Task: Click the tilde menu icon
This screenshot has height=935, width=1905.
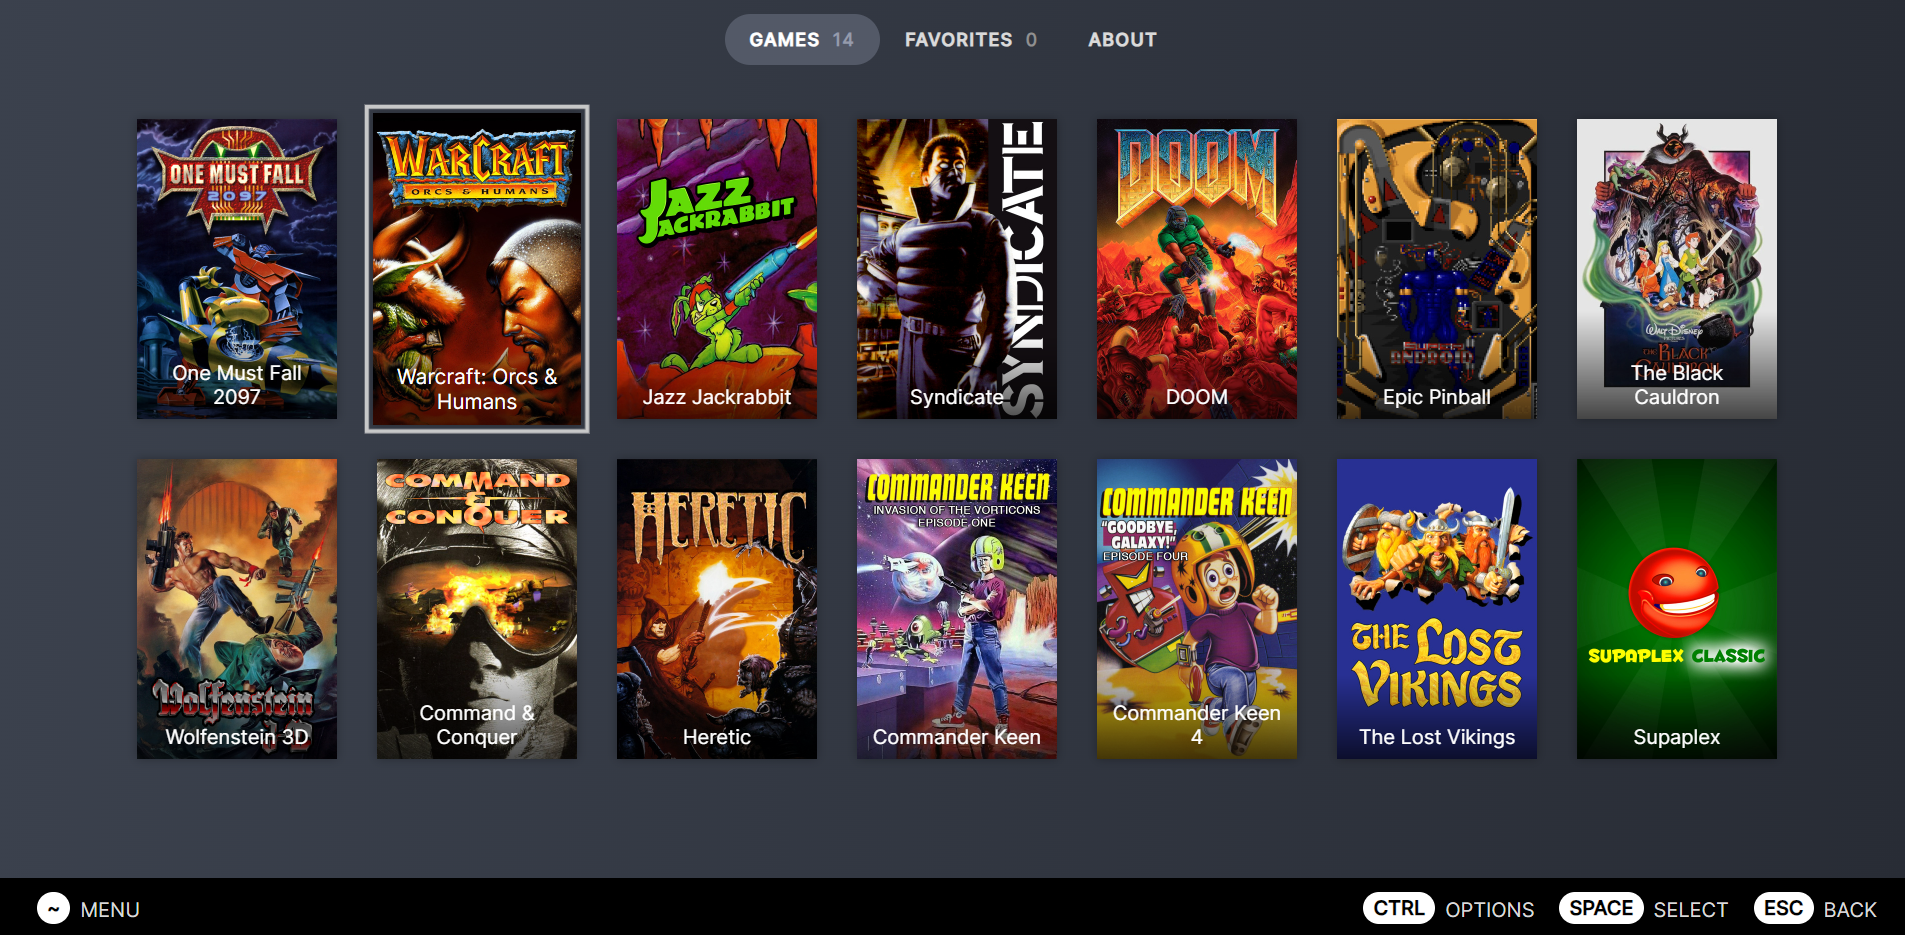Action: tap(54, 909)
